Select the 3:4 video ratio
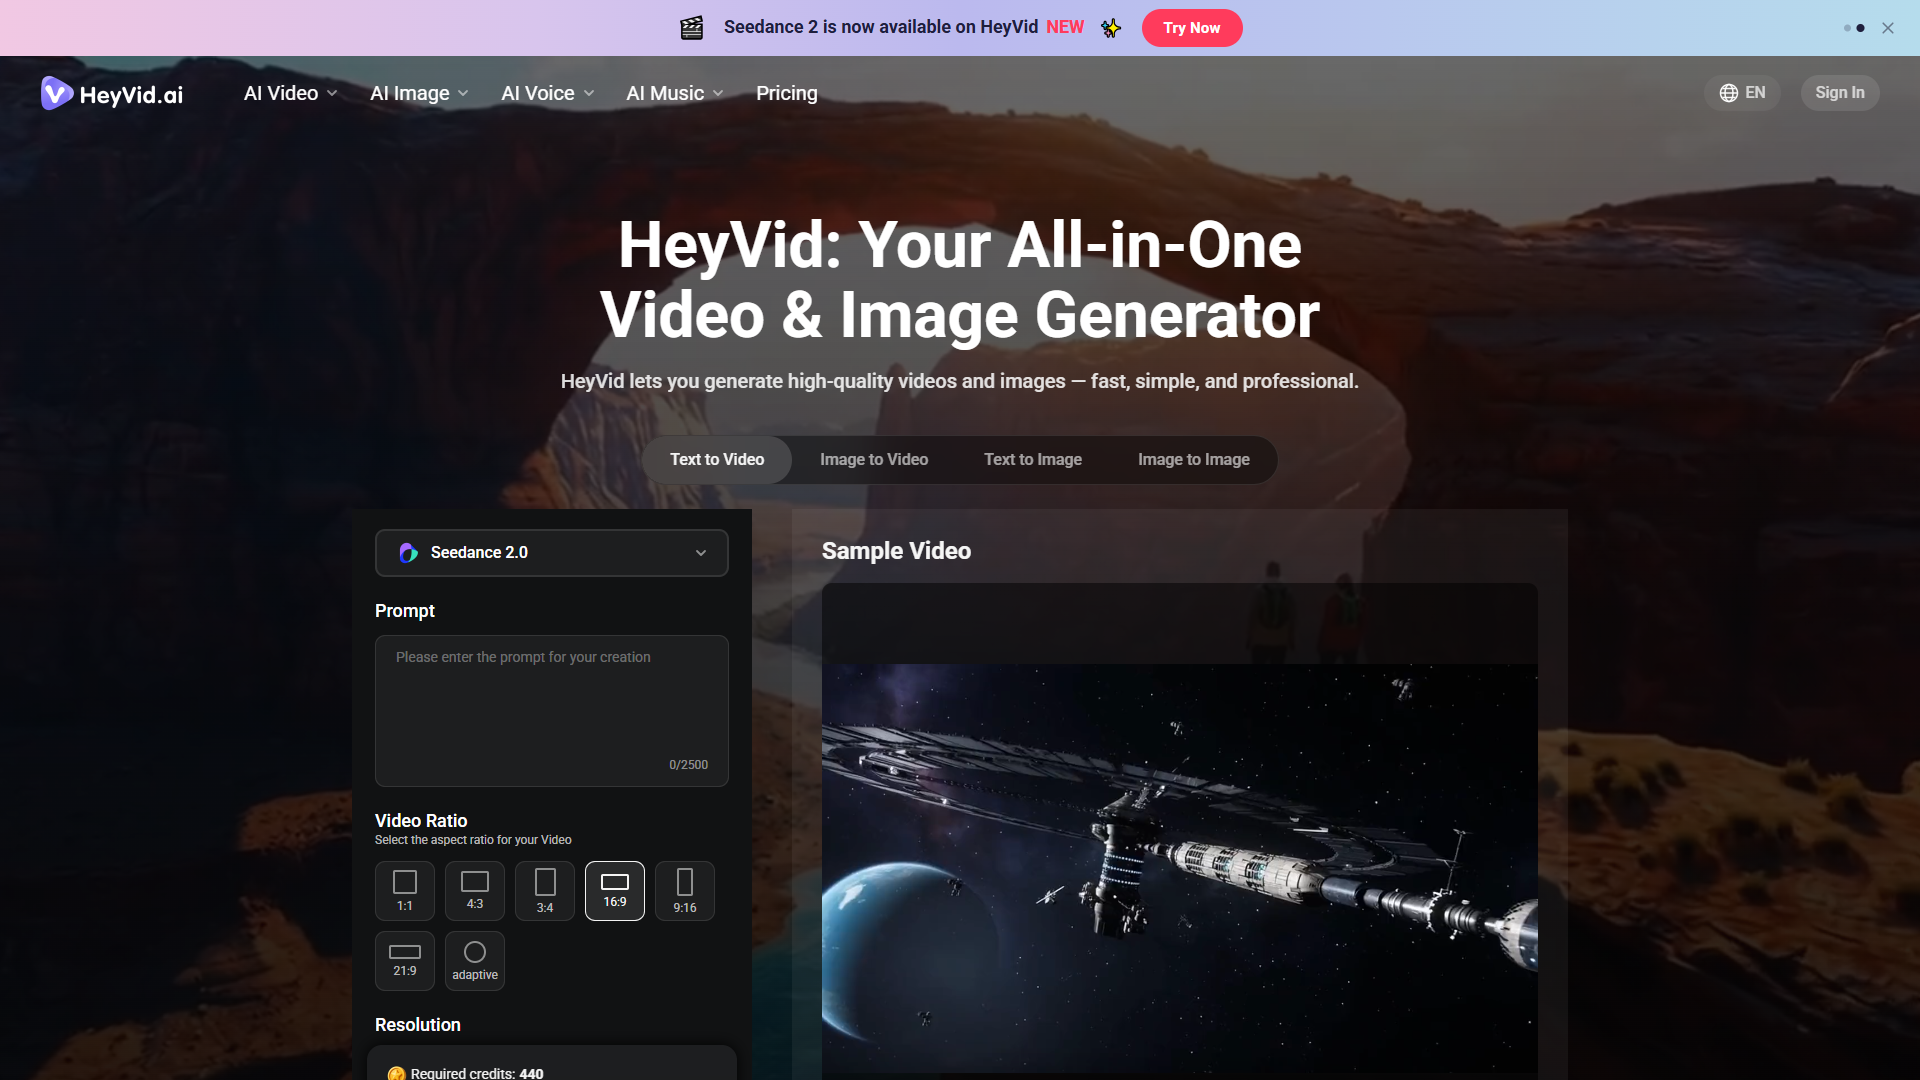The height and width of the screenshot is (1080, 1920). (x=545, y=891)
